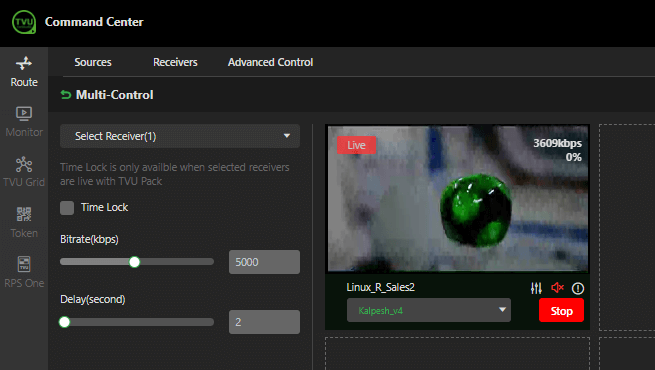Switch to the Receivers tab
This screenshot has height=370, width=655.
click(175, 62)
